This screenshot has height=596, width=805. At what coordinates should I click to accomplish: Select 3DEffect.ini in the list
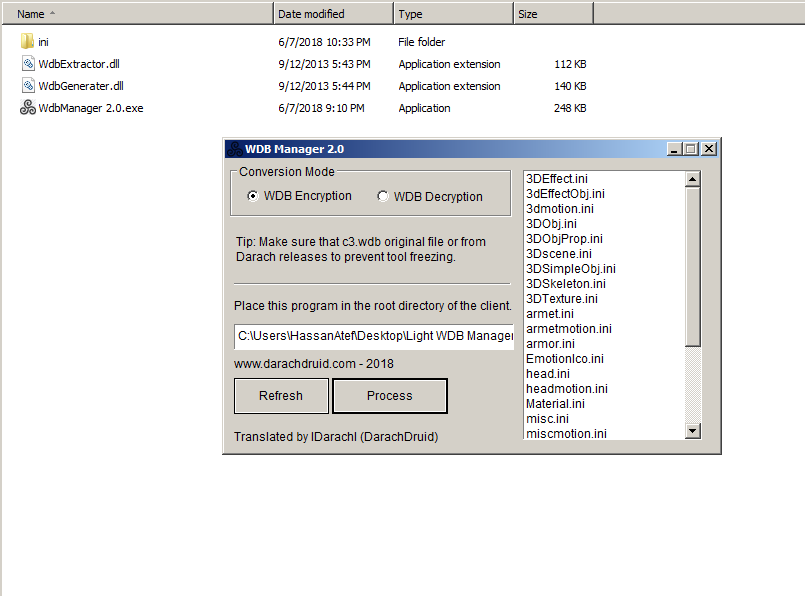(557, 179)
